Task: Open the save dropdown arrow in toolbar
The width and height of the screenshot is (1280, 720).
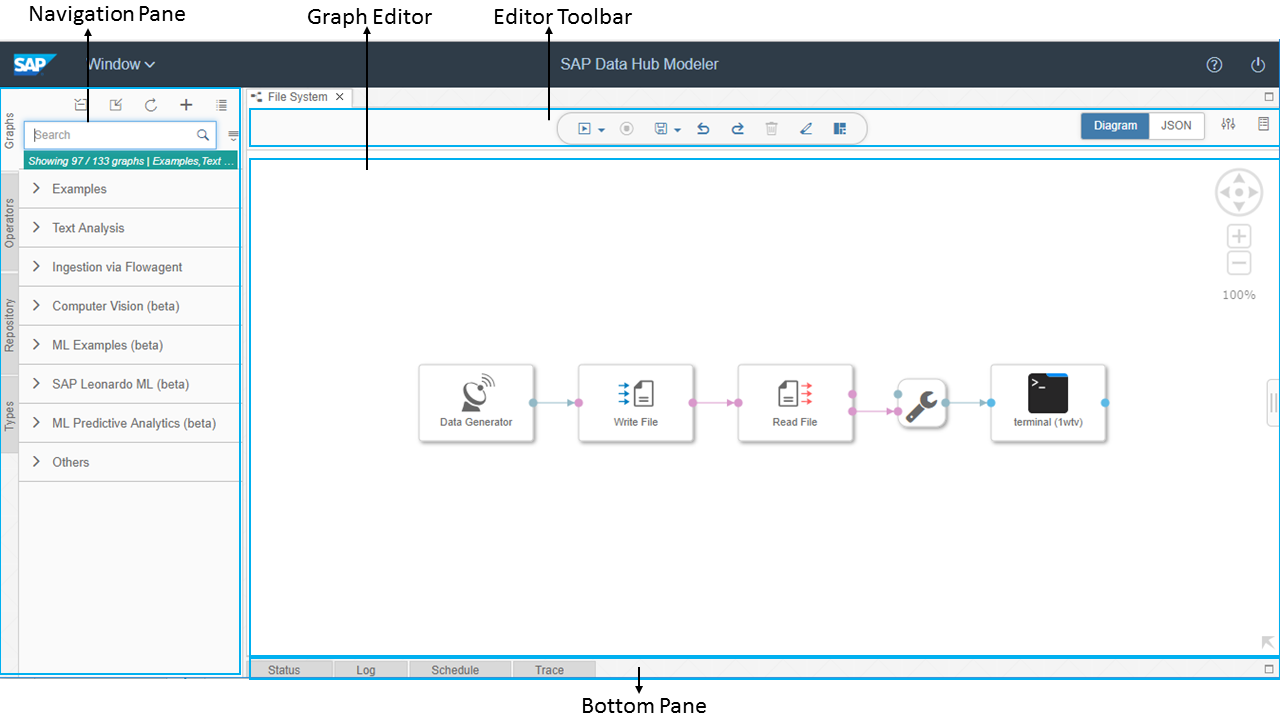Action: [678, 130]
